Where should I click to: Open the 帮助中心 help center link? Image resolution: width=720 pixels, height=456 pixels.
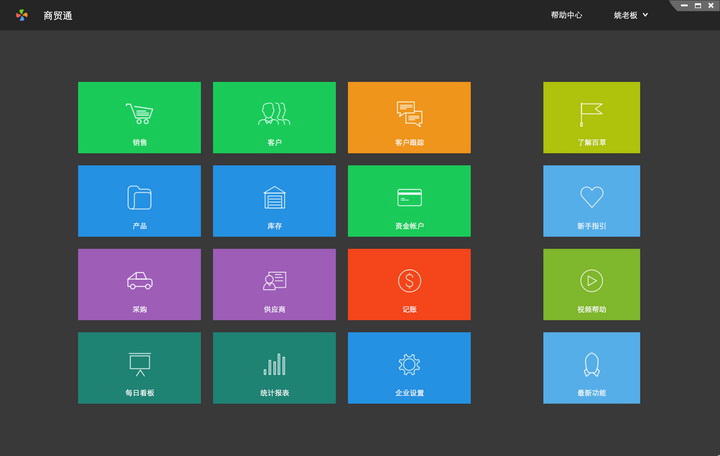click(x=566, y=15)
